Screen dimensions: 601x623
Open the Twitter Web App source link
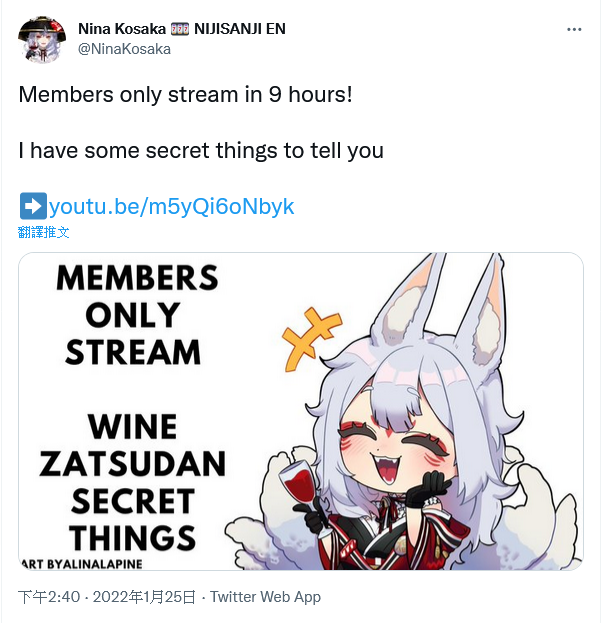click(265, 597)
